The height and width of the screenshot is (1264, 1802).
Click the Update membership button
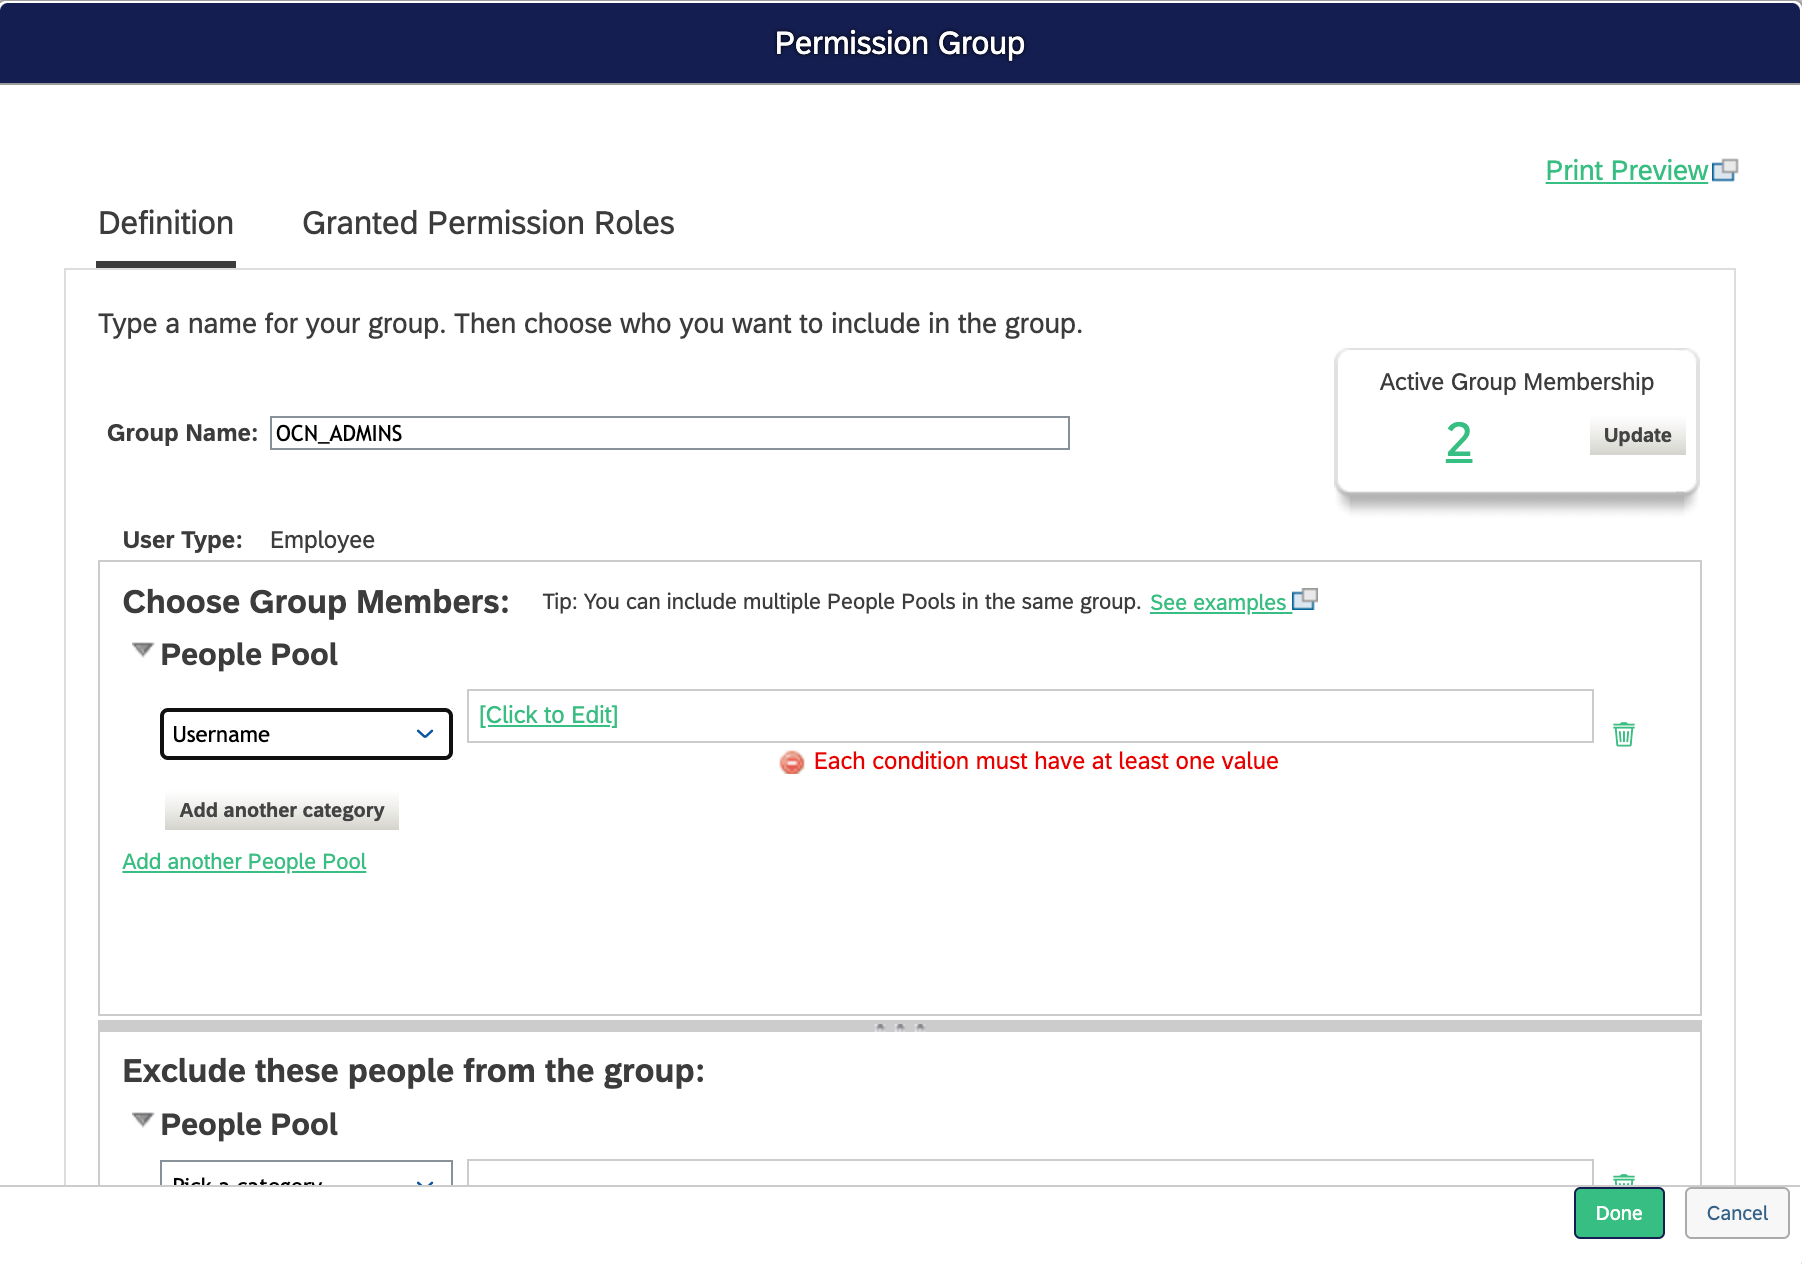(x=1636, y=435)
